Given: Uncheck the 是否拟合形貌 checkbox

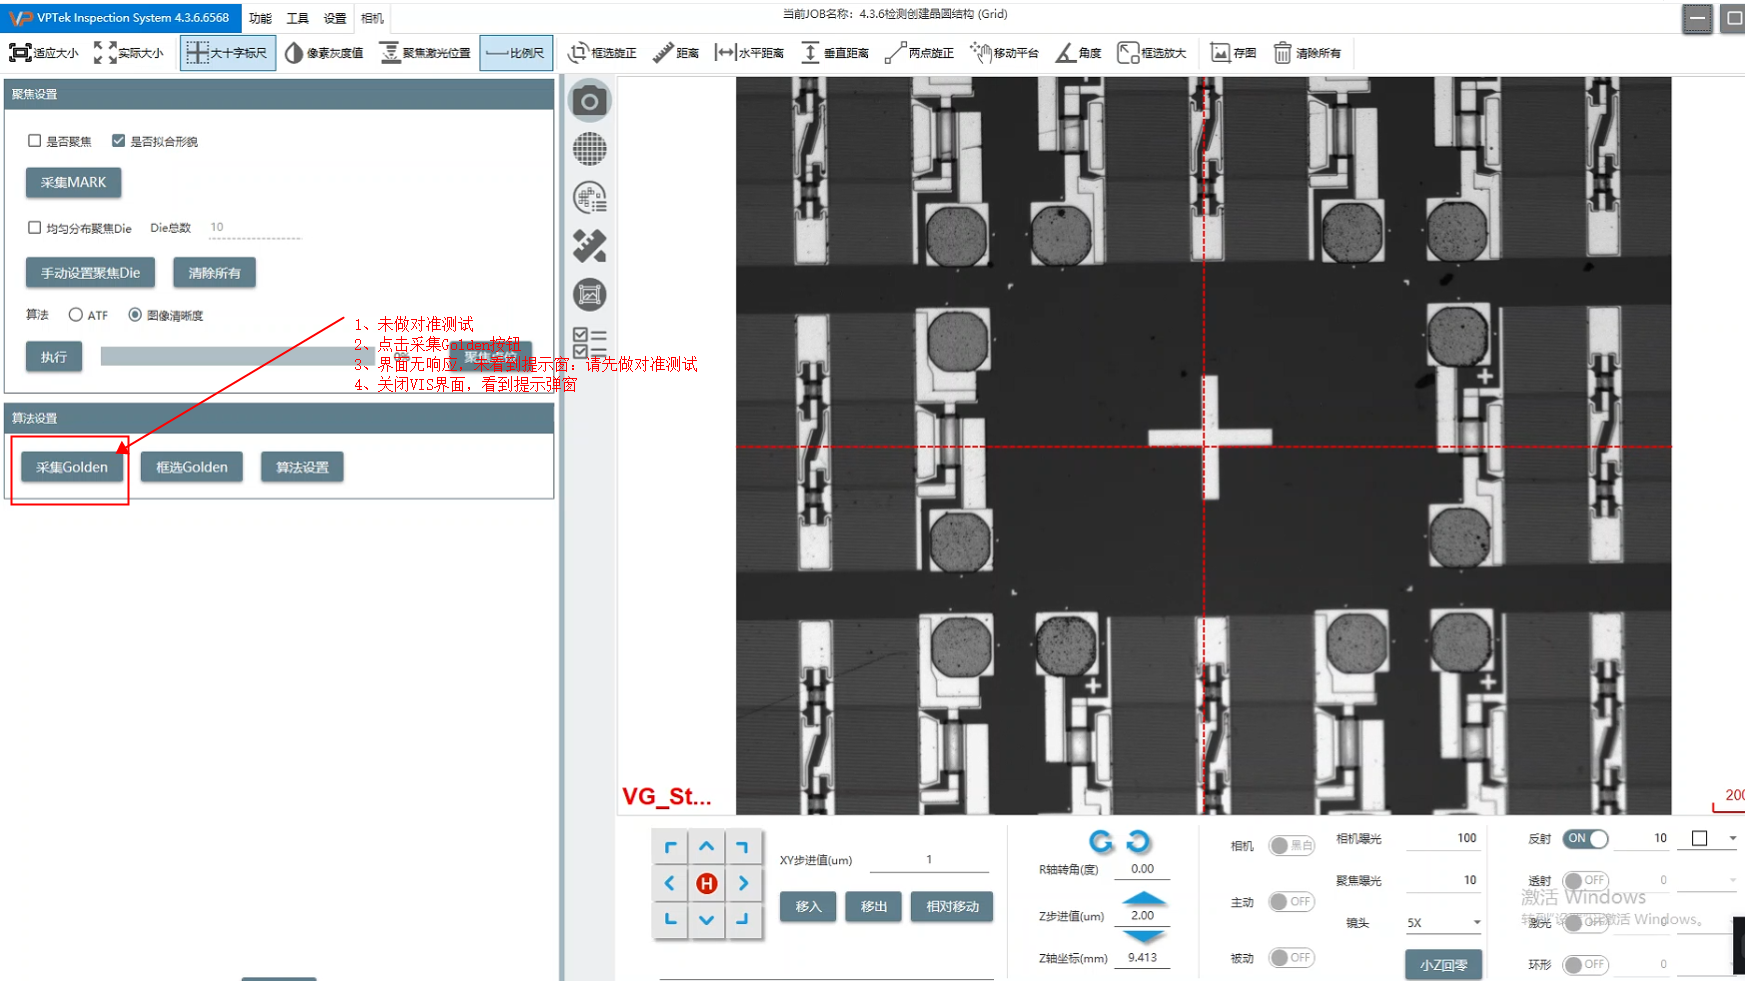Looking at the screenshot, I should 119,141.
